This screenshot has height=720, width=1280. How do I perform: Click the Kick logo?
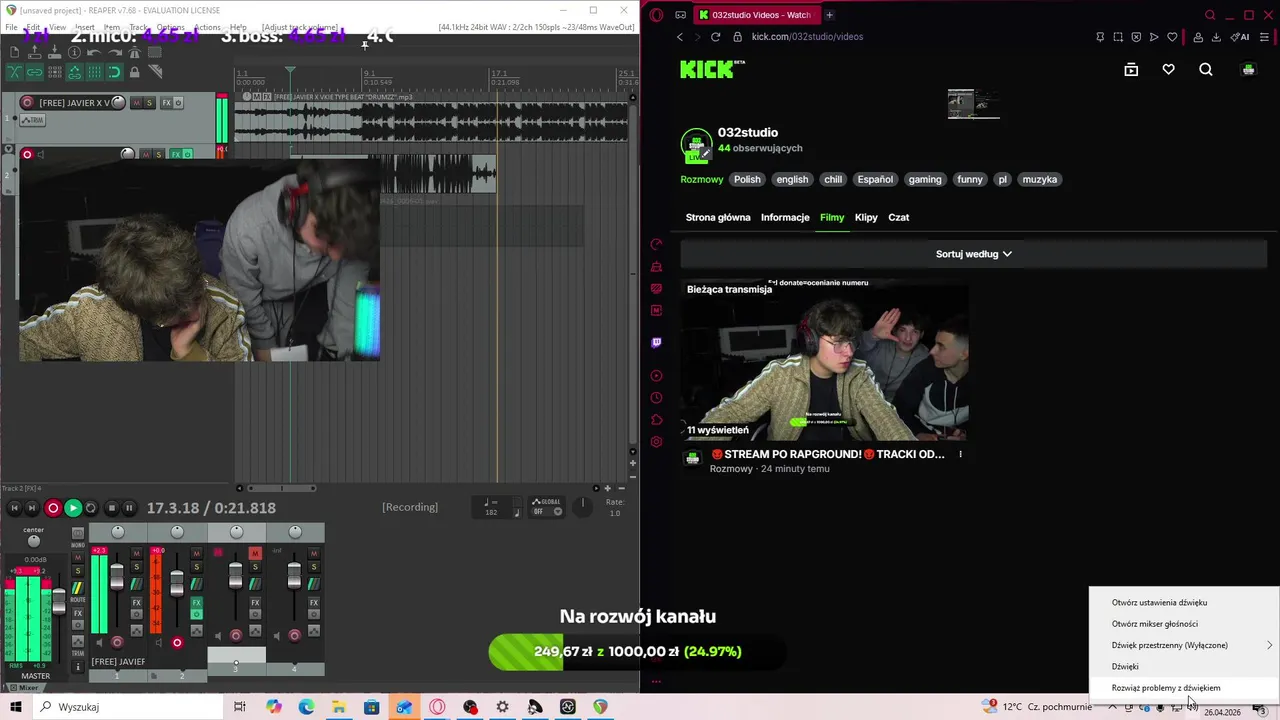712,69
